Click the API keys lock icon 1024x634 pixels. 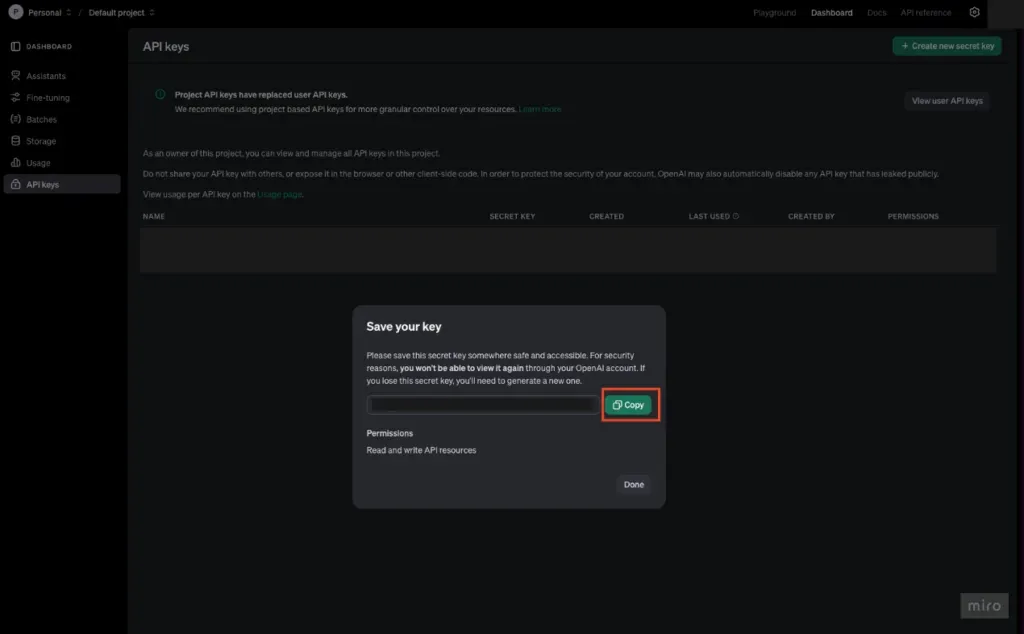(x=15, y=185)
